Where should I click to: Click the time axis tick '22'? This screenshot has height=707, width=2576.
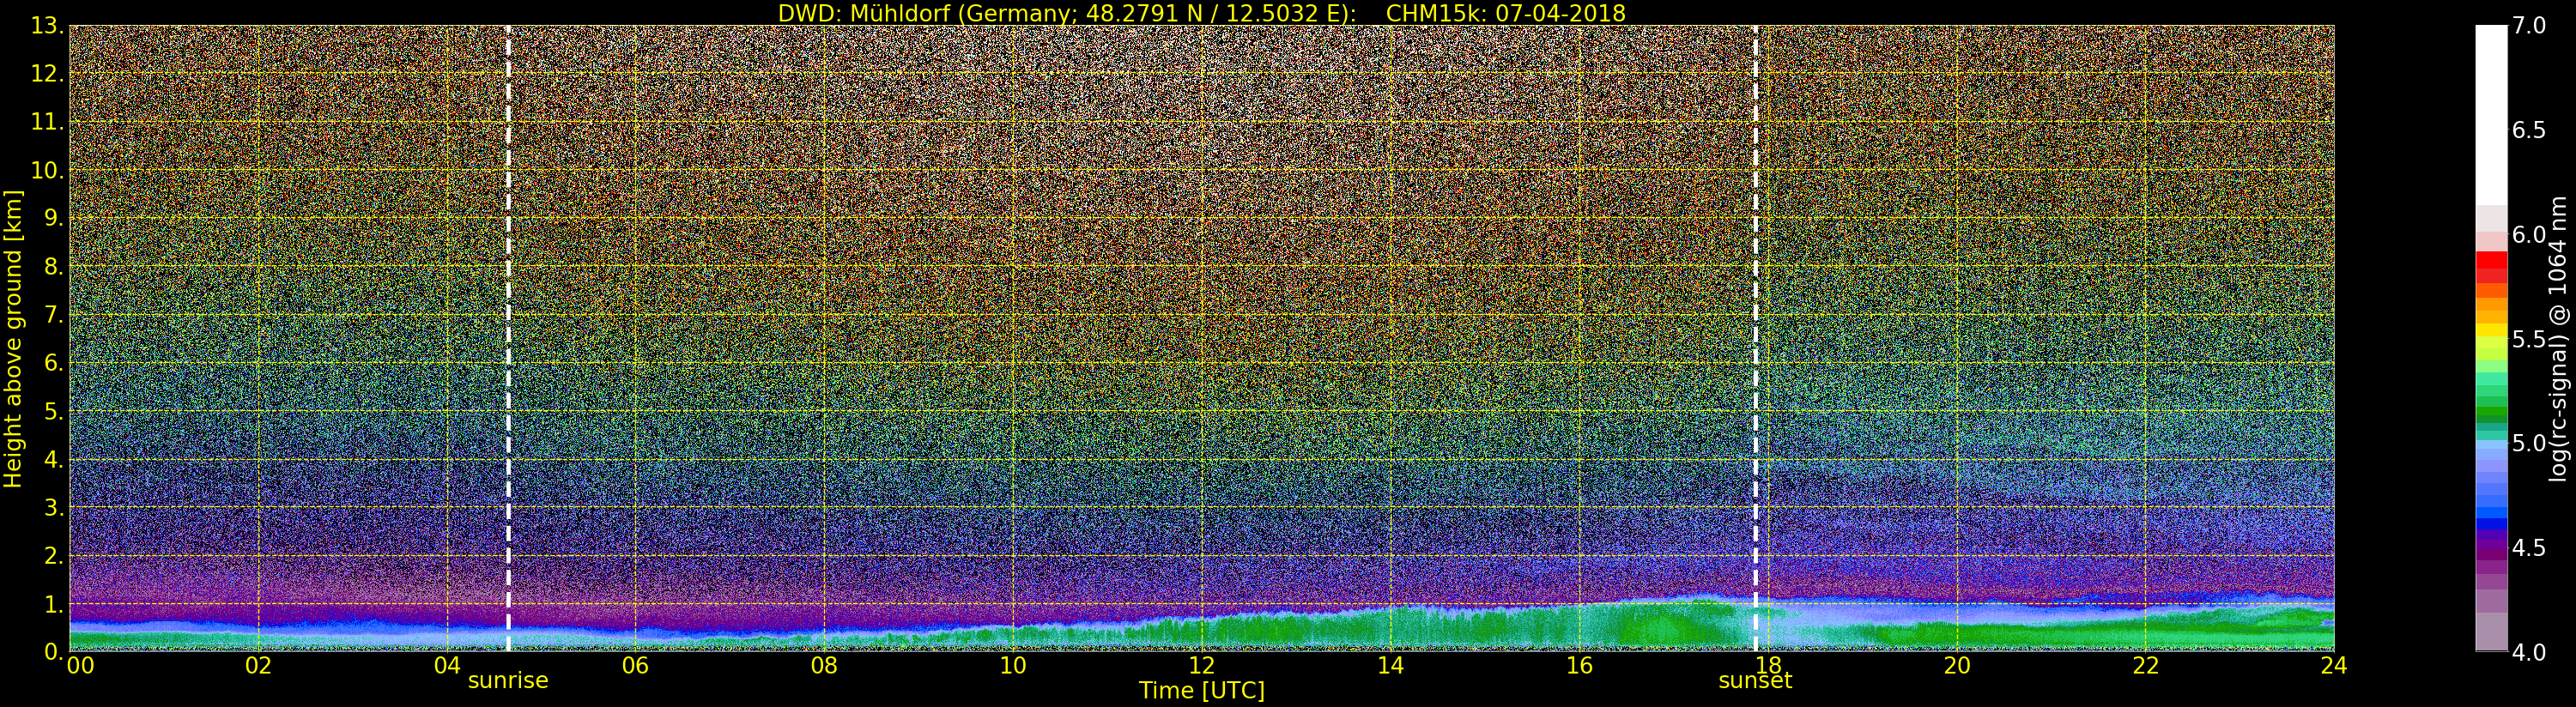[x=2145, y=665]
